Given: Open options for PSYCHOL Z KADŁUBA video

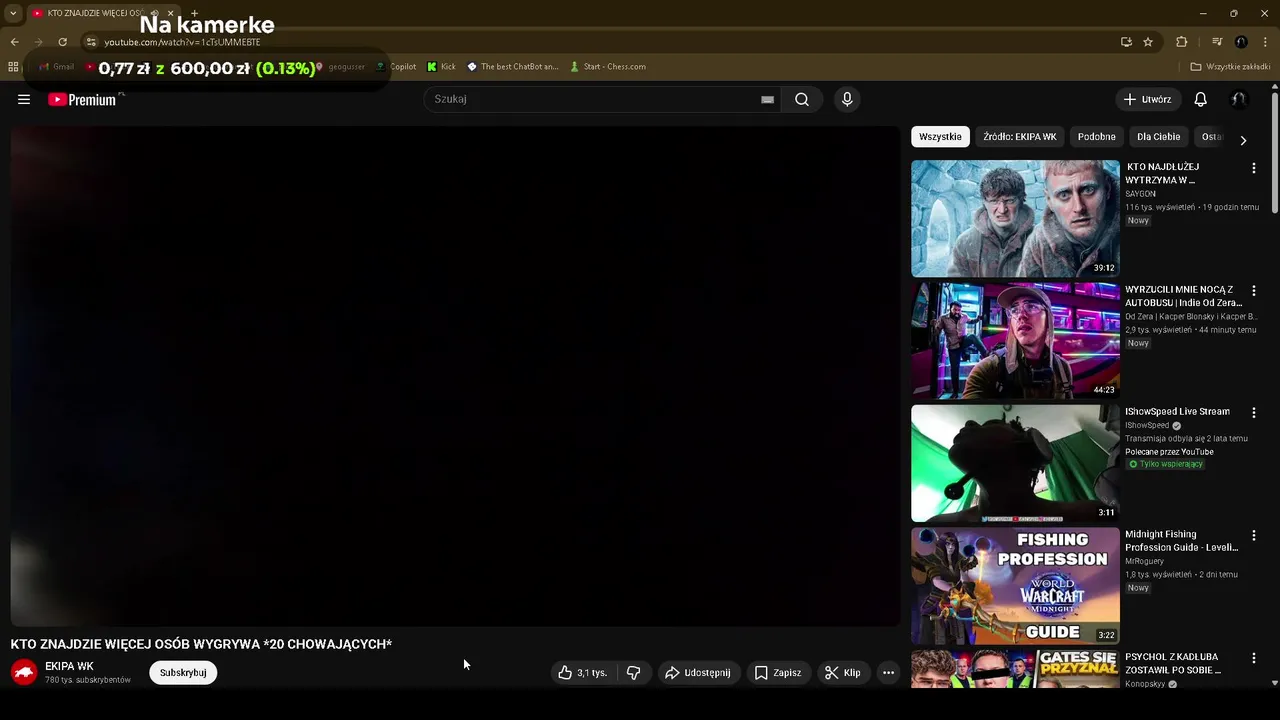Looking at the screenshot, I should point(1253,657).
